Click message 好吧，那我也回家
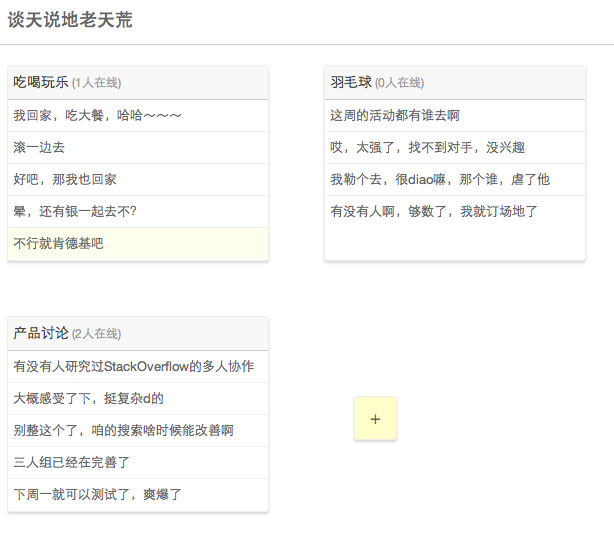This screenshot has height=533, width=614. (x=65, y=180)
